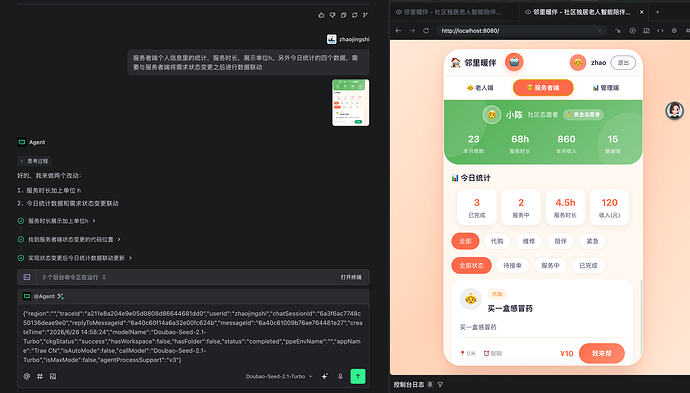Select the 服务中 status filter chip
The image size is (690, 393).
click(550, 265)
